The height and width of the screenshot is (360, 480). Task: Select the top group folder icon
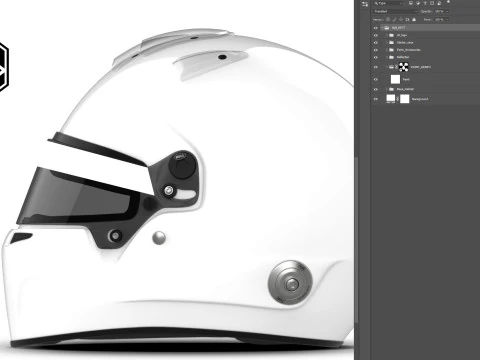click(x=387, y=28)
